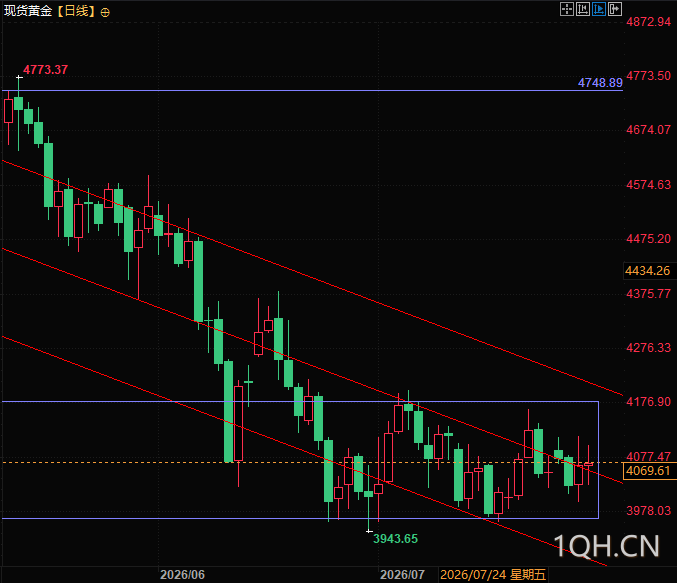Click the 2026/07 date axis label
Viewport: 677px width, 583px height.
tap(402, 575)
